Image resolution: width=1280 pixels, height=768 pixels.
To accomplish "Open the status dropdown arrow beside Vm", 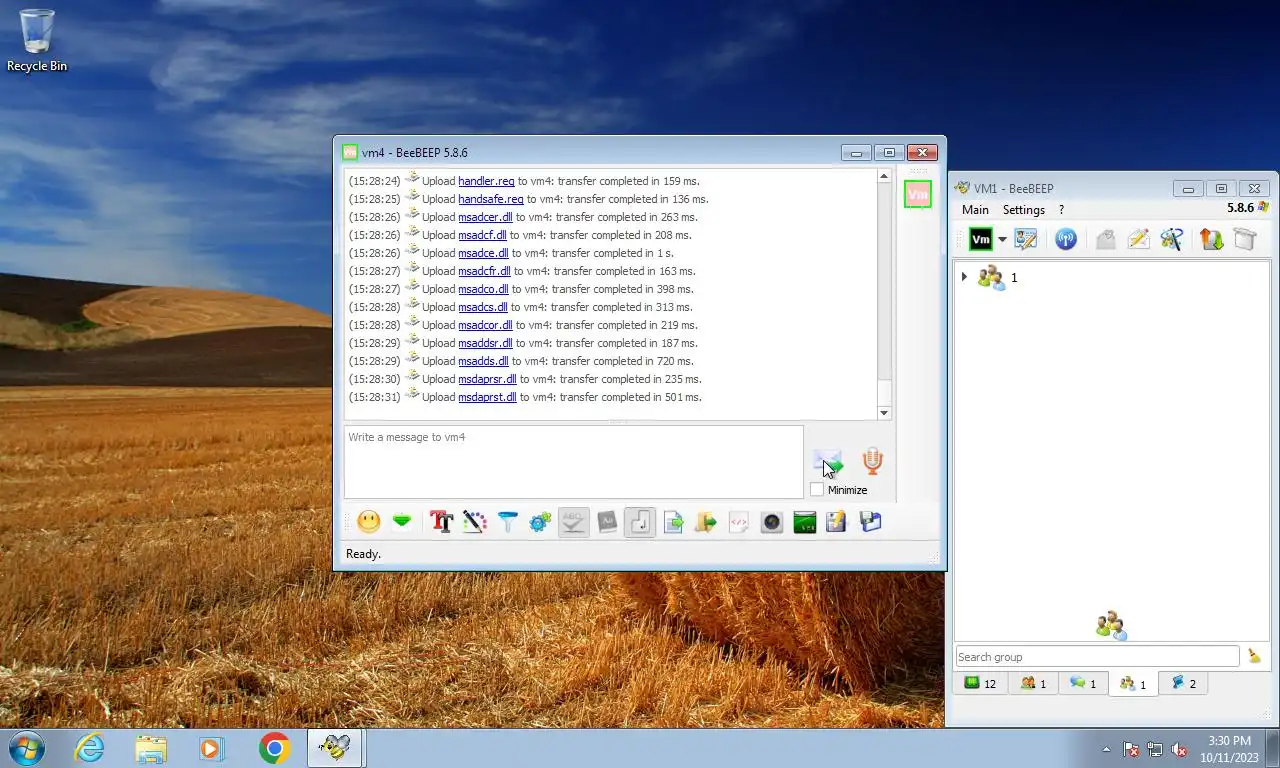I will (1002, 240).
